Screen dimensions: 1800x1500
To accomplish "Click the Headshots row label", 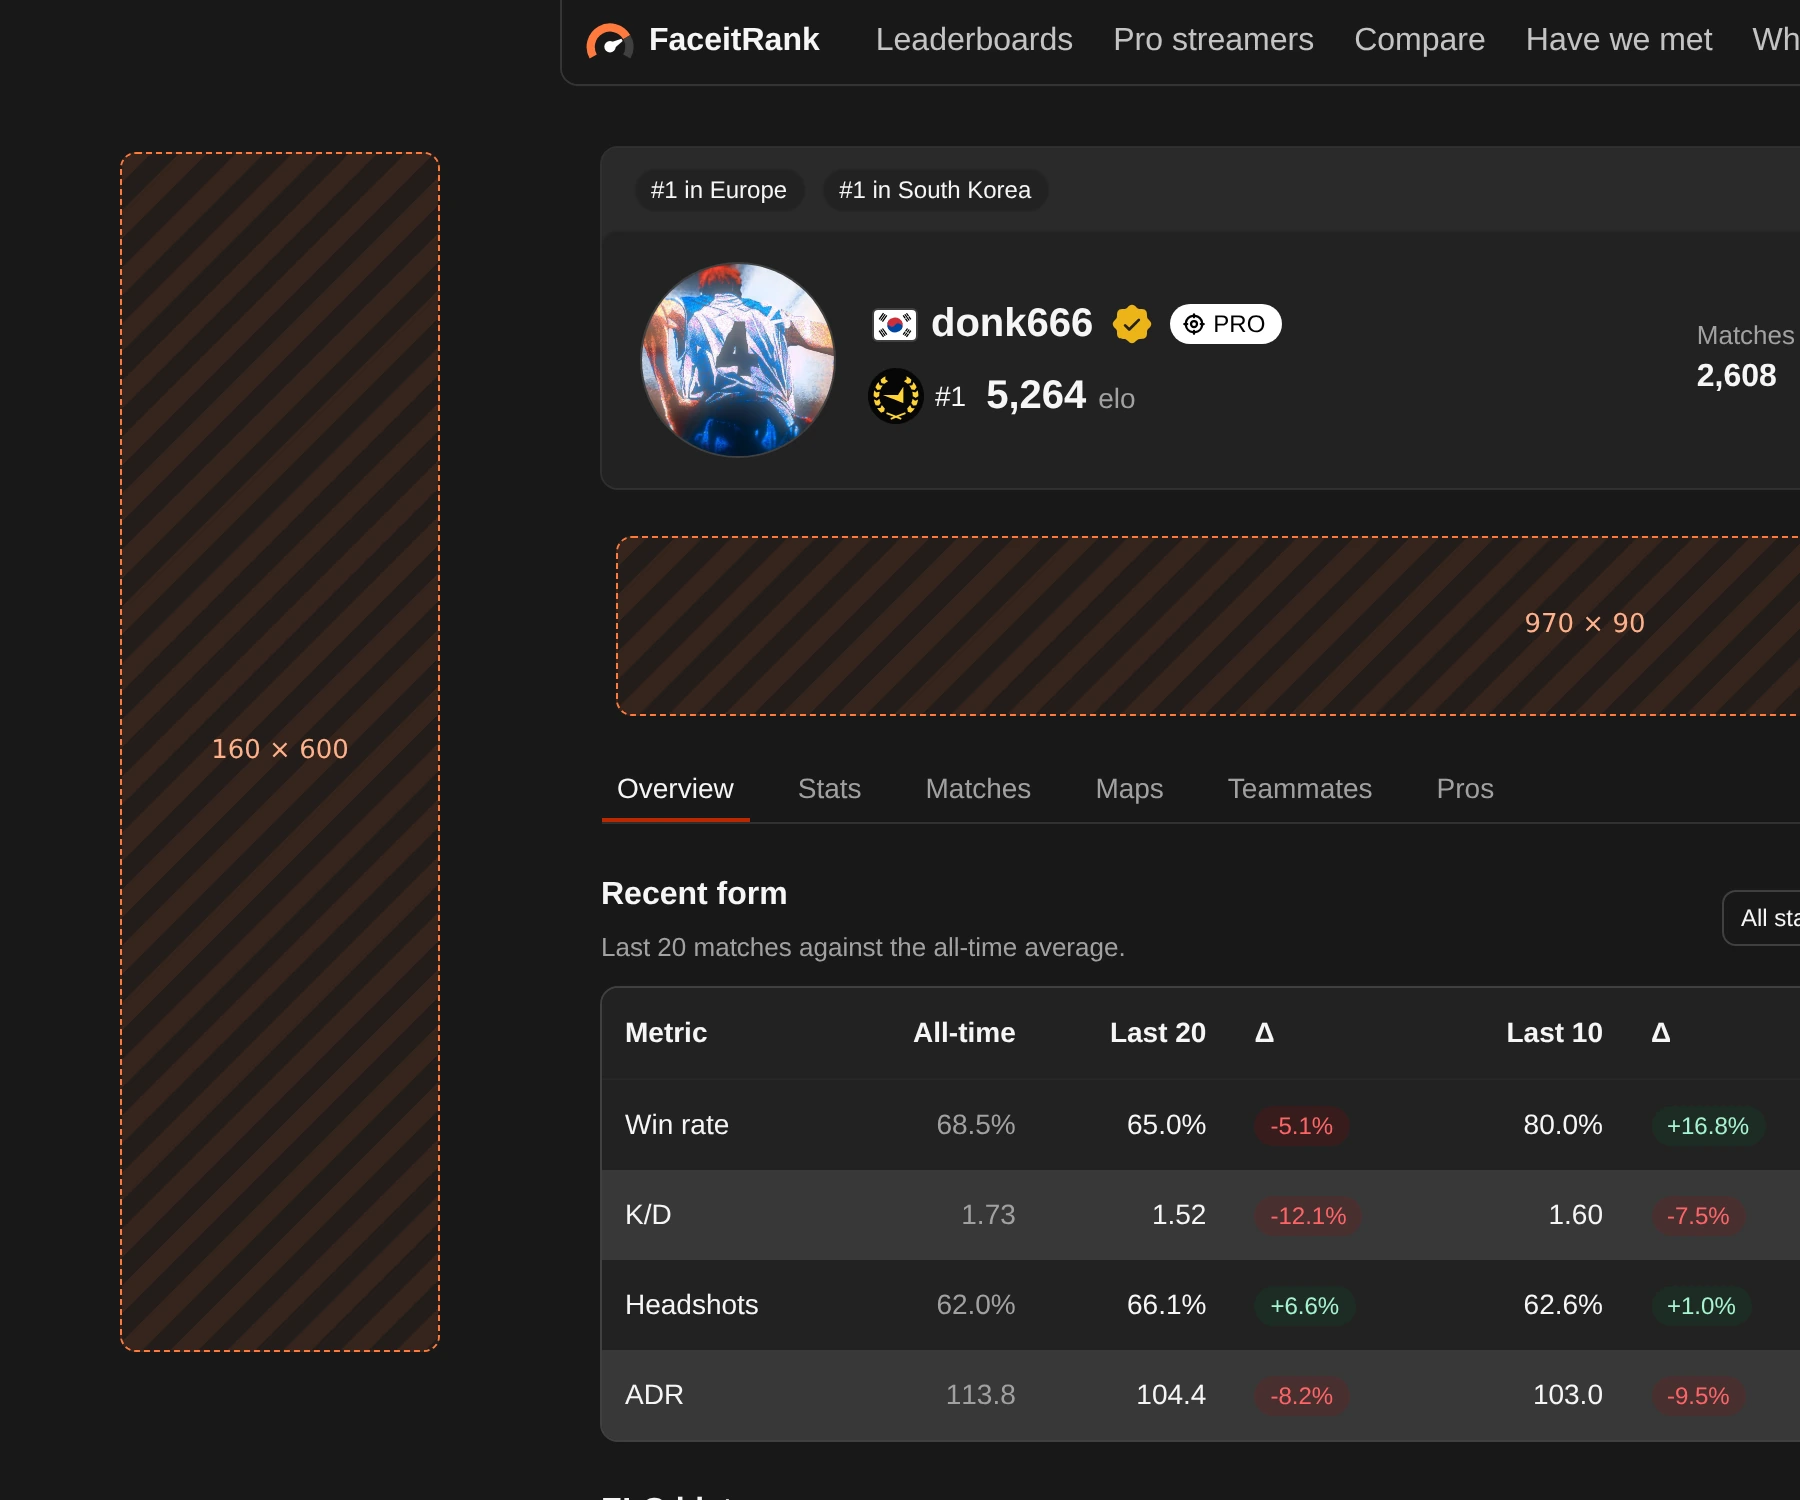I will 691,1305.
